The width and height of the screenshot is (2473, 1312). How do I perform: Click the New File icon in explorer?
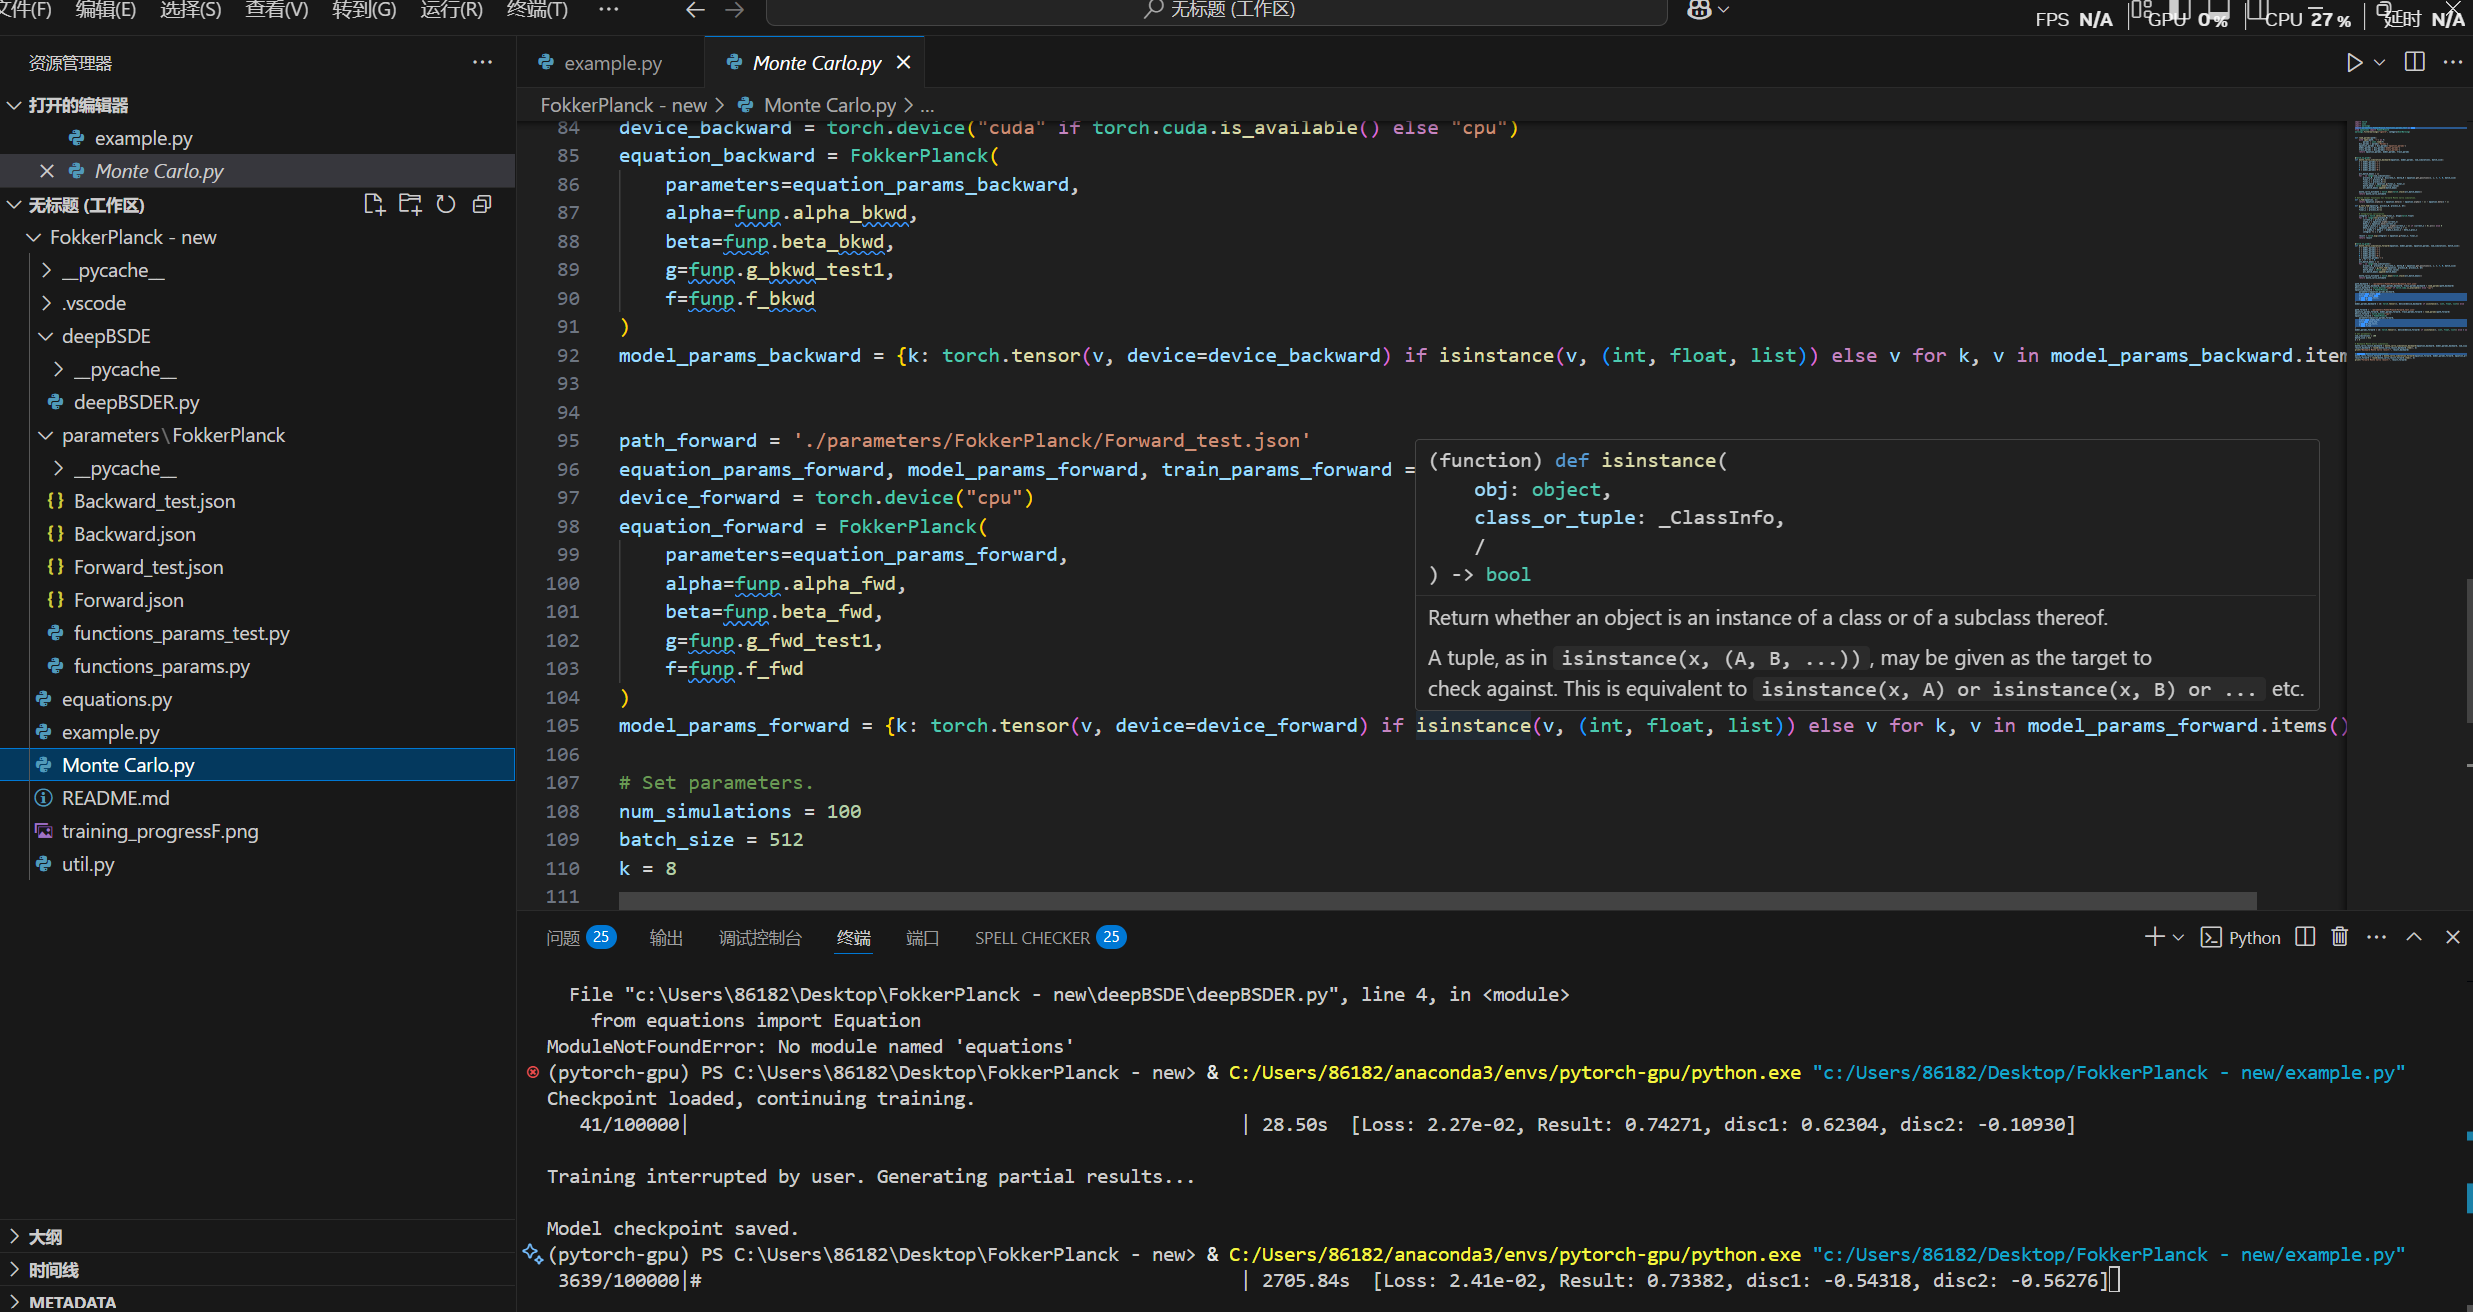click(374, 205)
